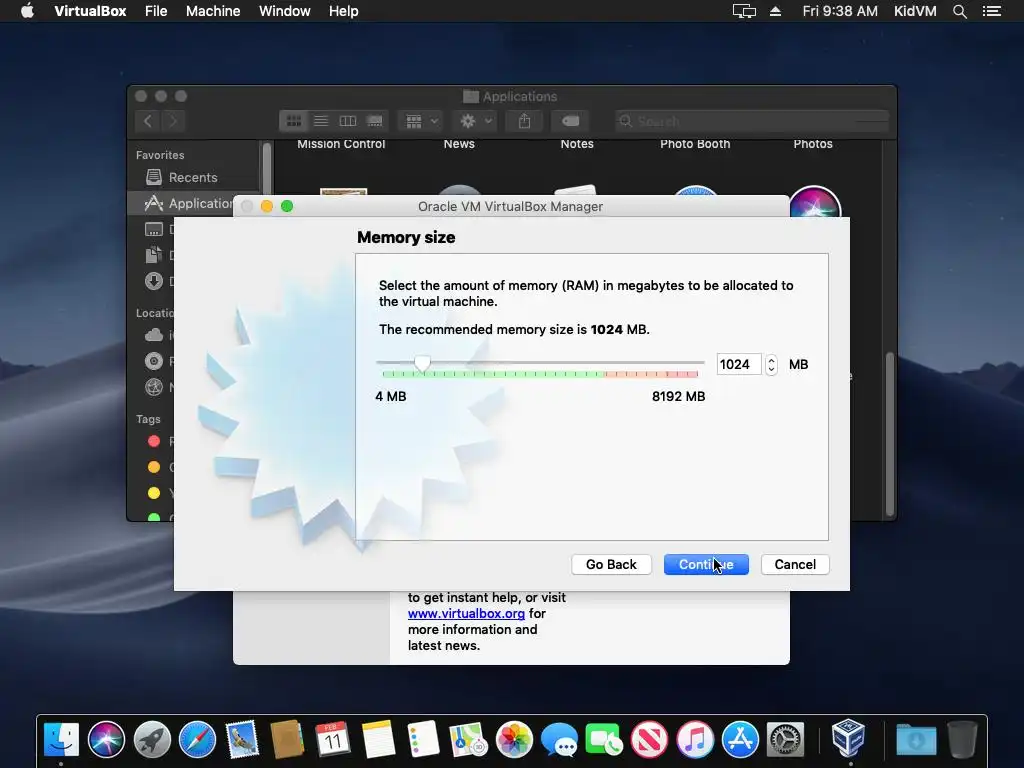Open the Apple menu
1024x768 pixels.
point(27,11)
